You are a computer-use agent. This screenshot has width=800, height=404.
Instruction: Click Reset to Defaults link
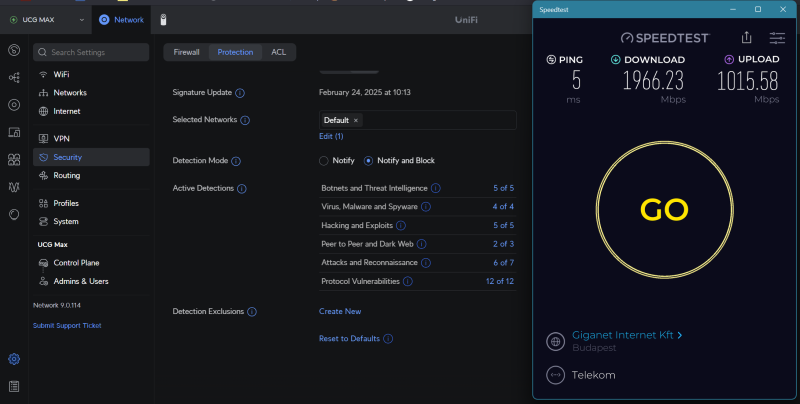click(x=349, y=339)
